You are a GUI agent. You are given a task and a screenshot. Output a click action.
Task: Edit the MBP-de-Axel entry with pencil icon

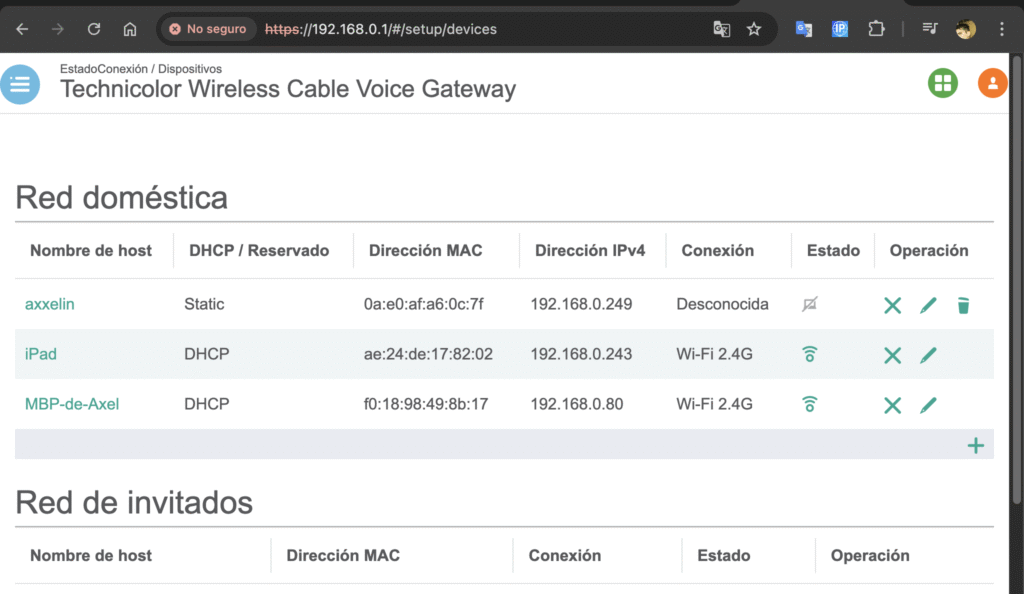pyautogui.click(x=928, y=405)
